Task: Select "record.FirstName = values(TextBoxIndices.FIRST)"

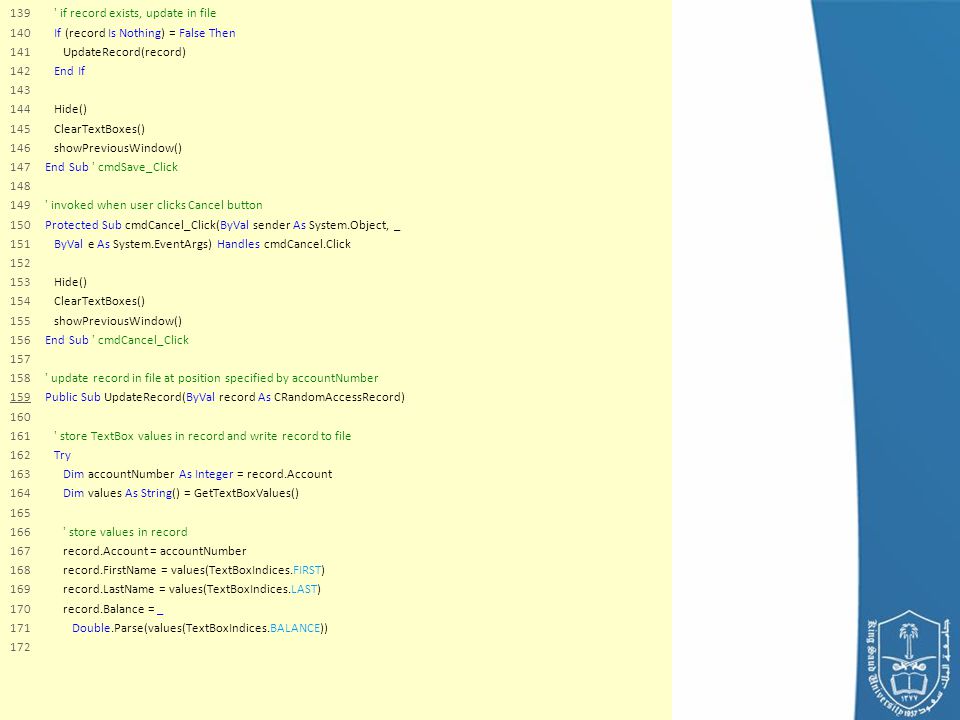Action: click(x=193, y=570)
